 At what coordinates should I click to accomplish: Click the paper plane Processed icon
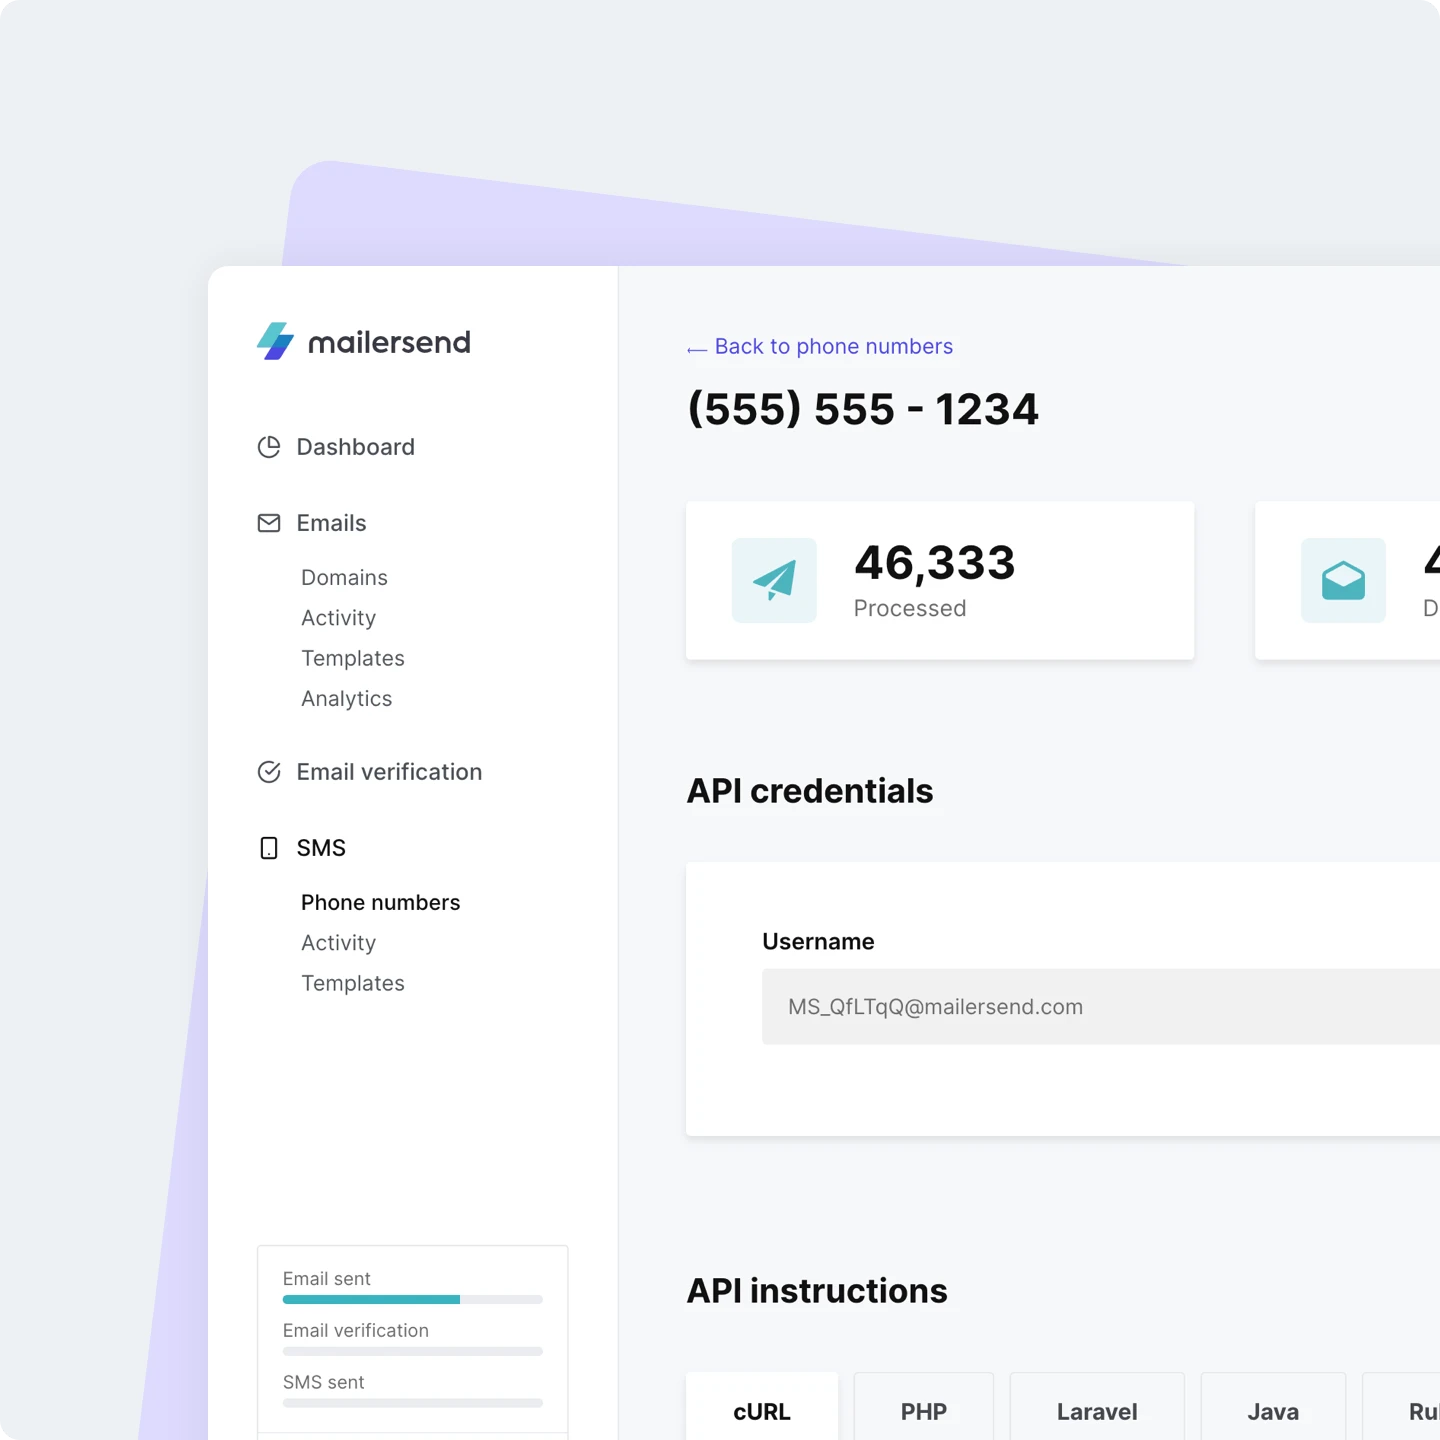coord(774,581)
